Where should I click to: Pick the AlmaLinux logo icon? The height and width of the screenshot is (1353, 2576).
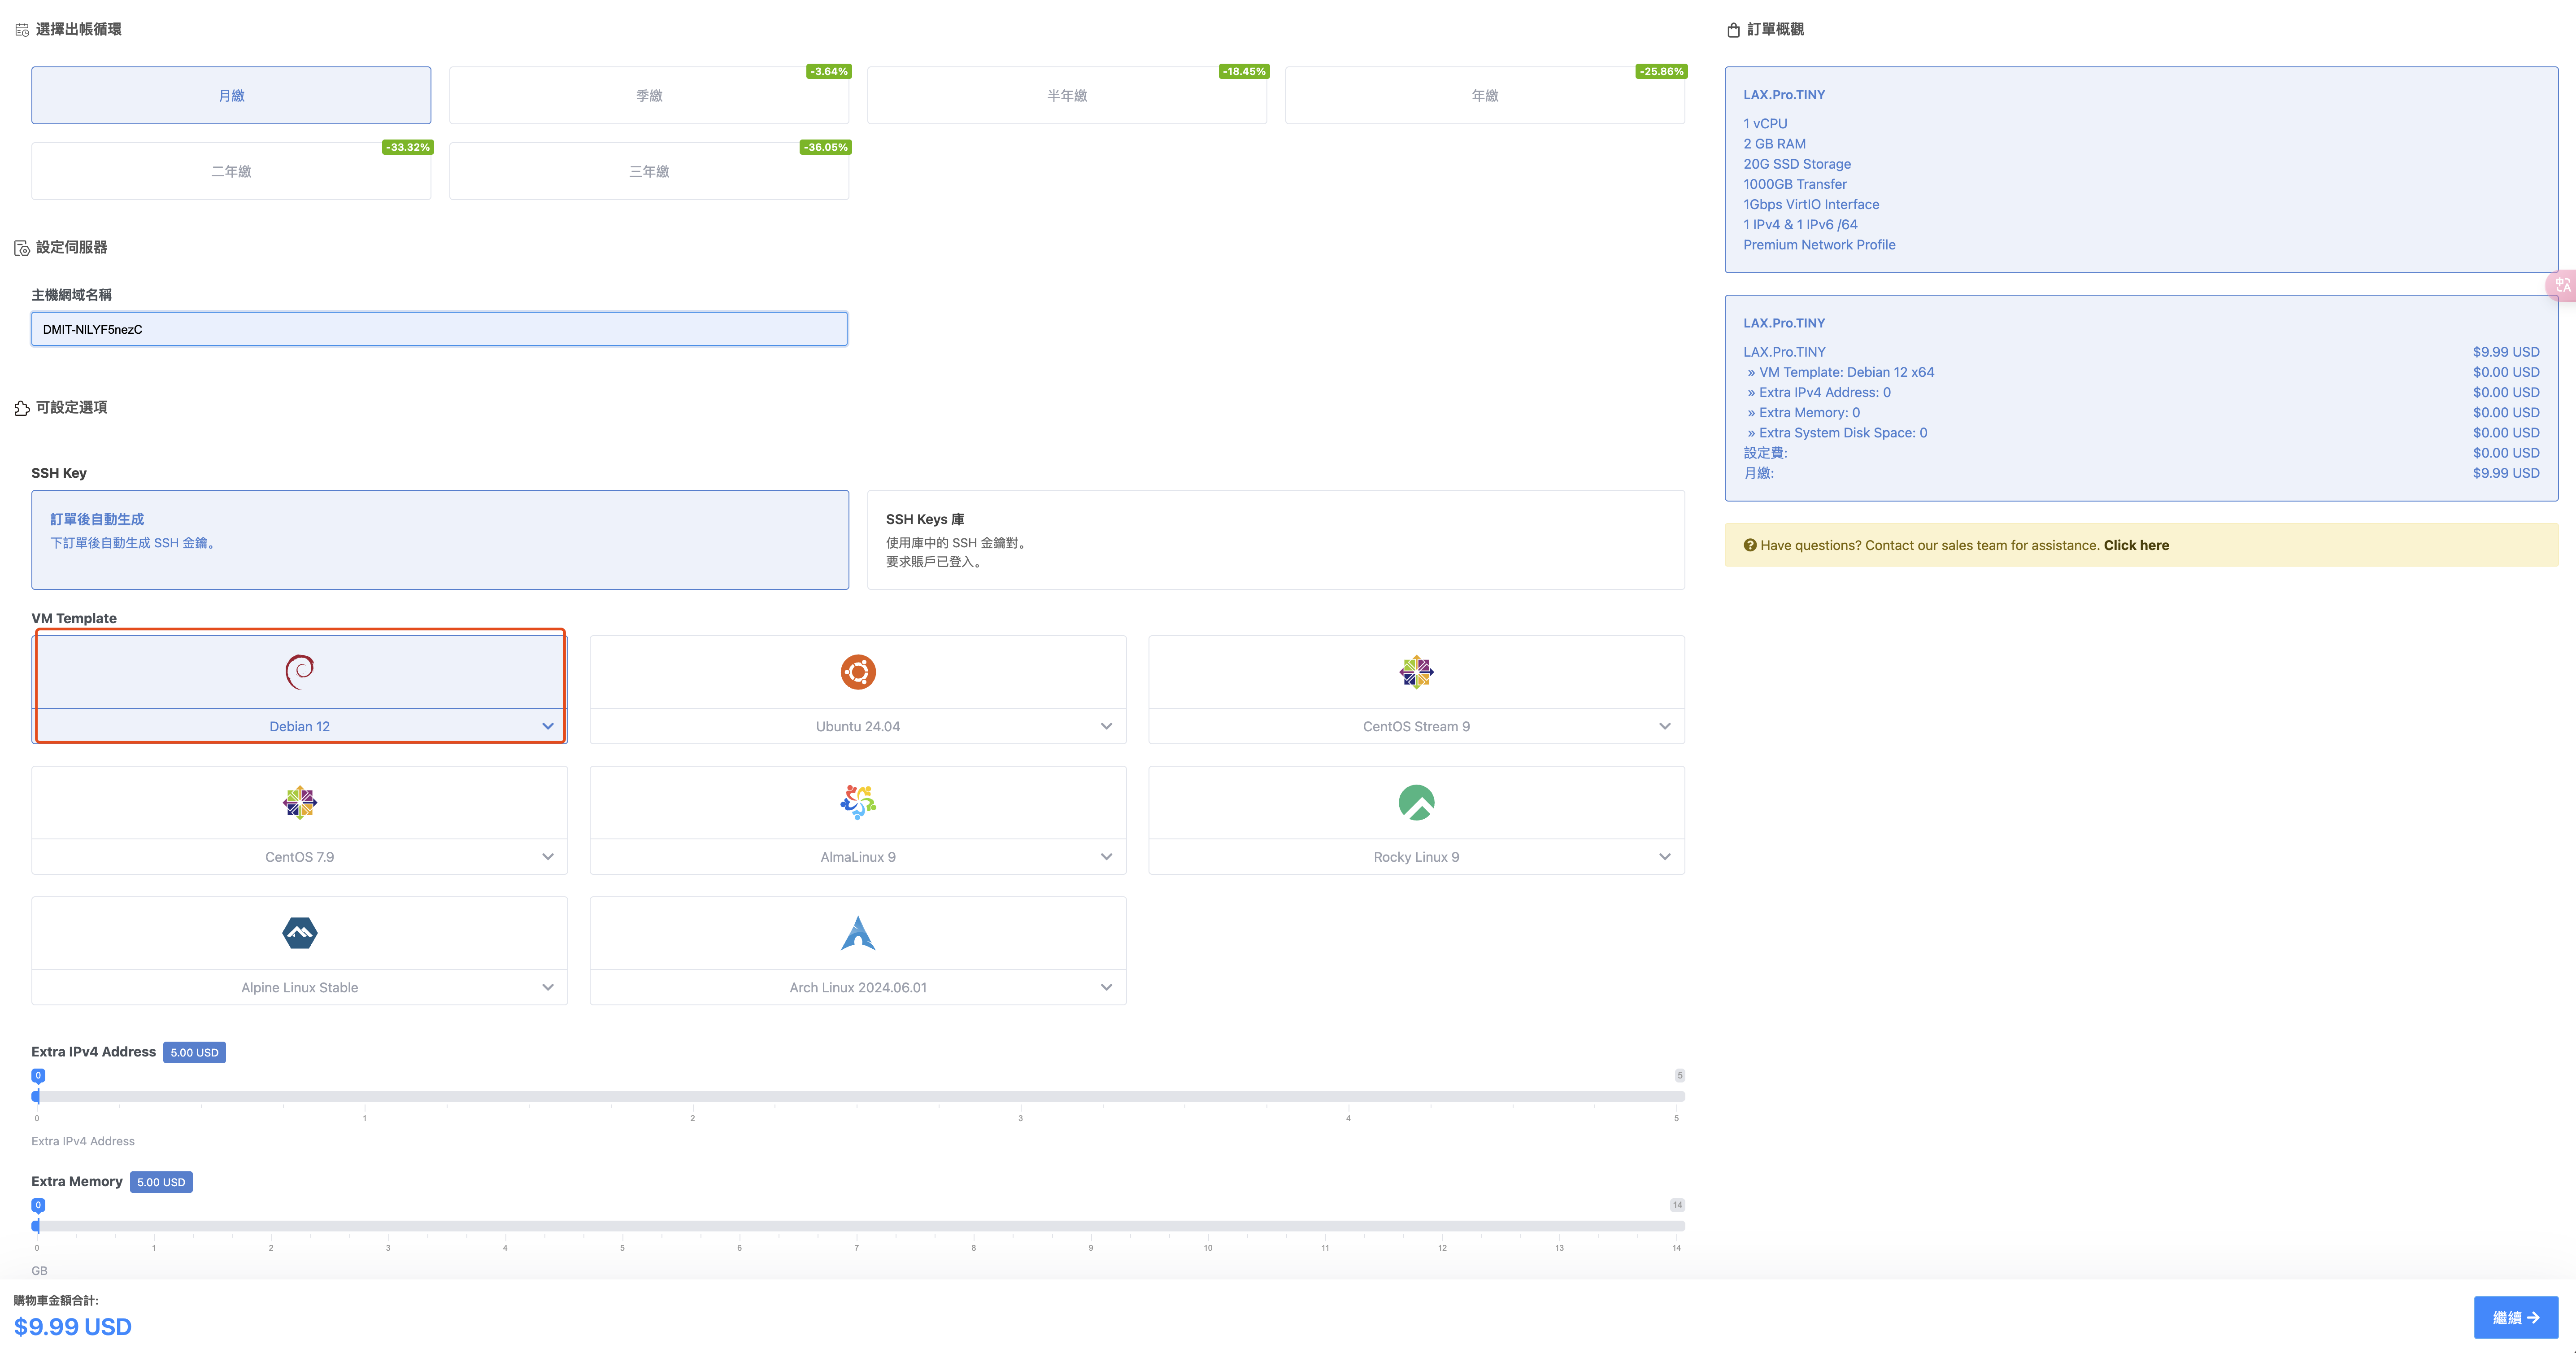tap(857, 802)
